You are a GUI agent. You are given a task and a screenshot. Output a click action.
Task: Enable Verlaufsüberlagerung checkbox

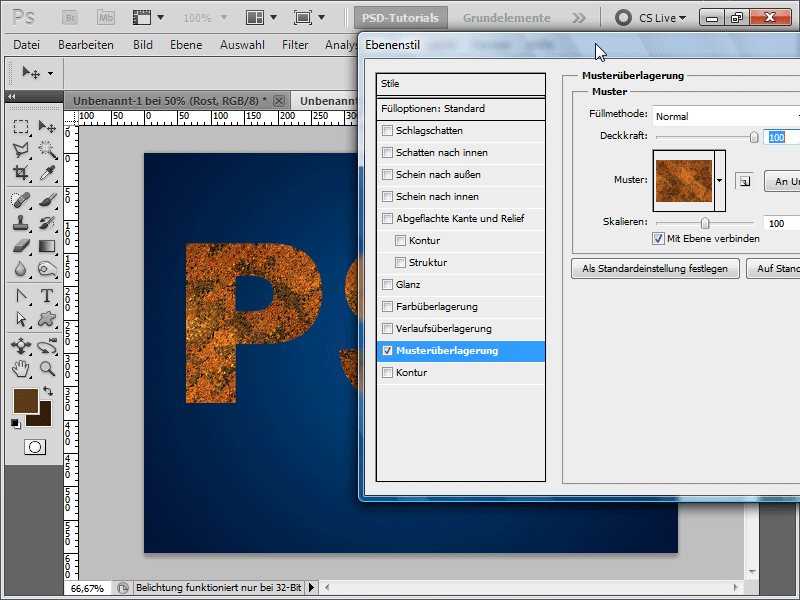[x=387, y=328]
